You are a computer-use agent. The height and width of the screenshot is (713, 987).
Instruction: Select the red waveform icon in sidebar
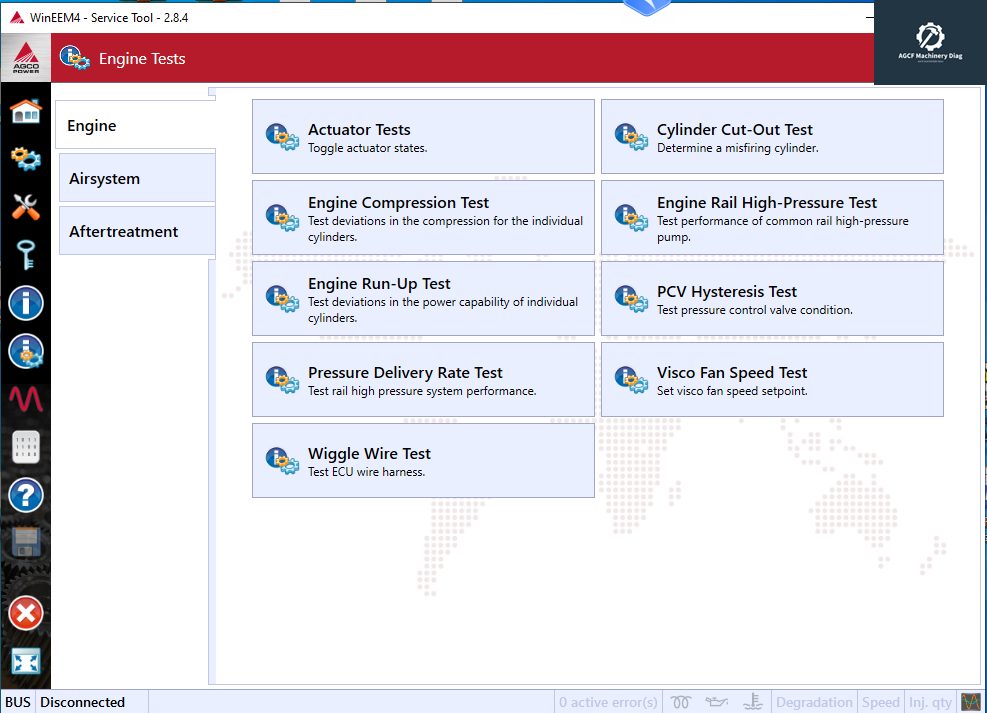point(26,399)
